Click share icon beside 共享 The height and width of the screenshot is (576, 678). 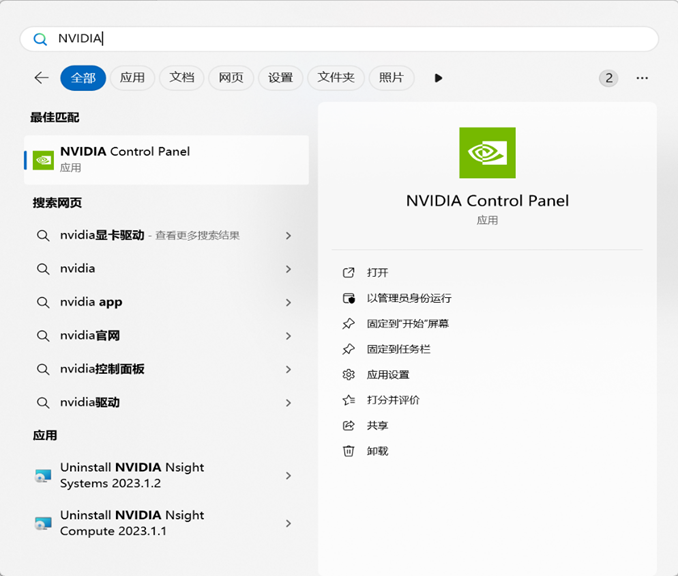tap(349, 426)
